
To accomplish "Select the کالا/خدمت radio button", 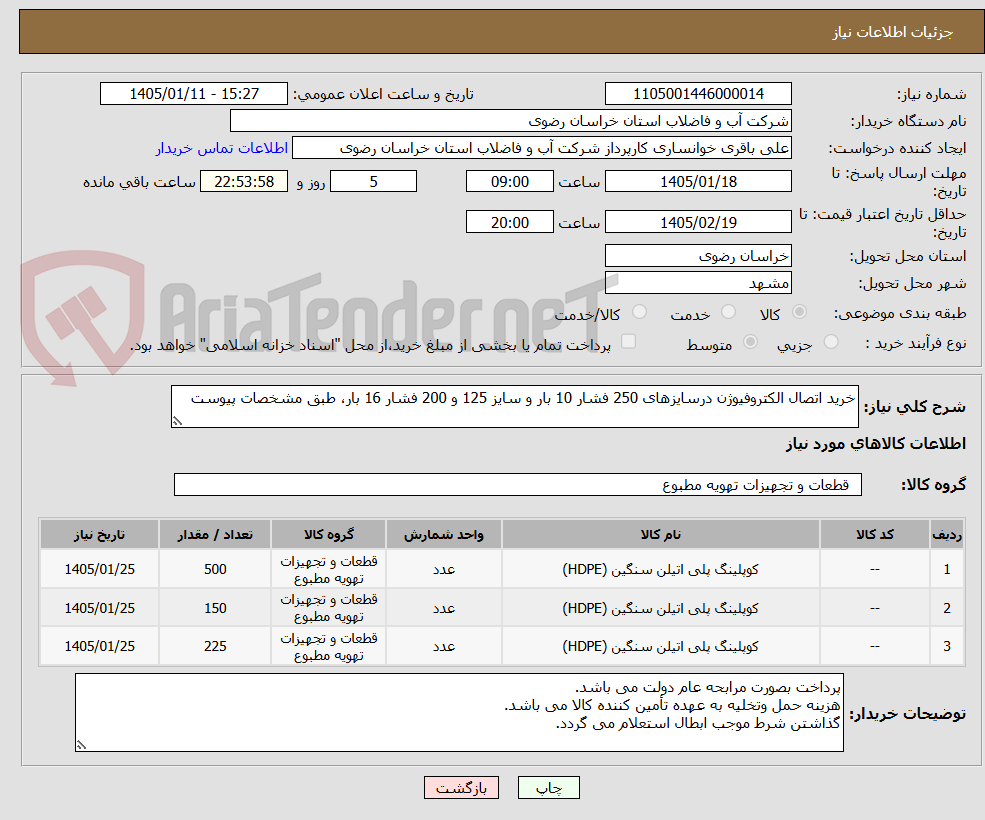I will click(639, 312).
